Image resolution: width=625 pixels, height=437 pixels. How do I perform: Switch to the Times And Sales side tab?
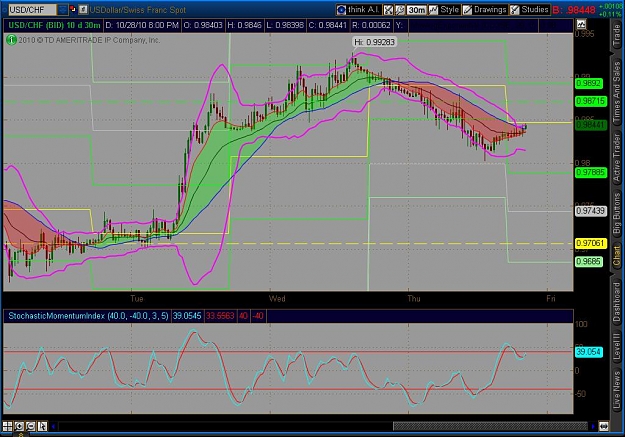point(617,91)
